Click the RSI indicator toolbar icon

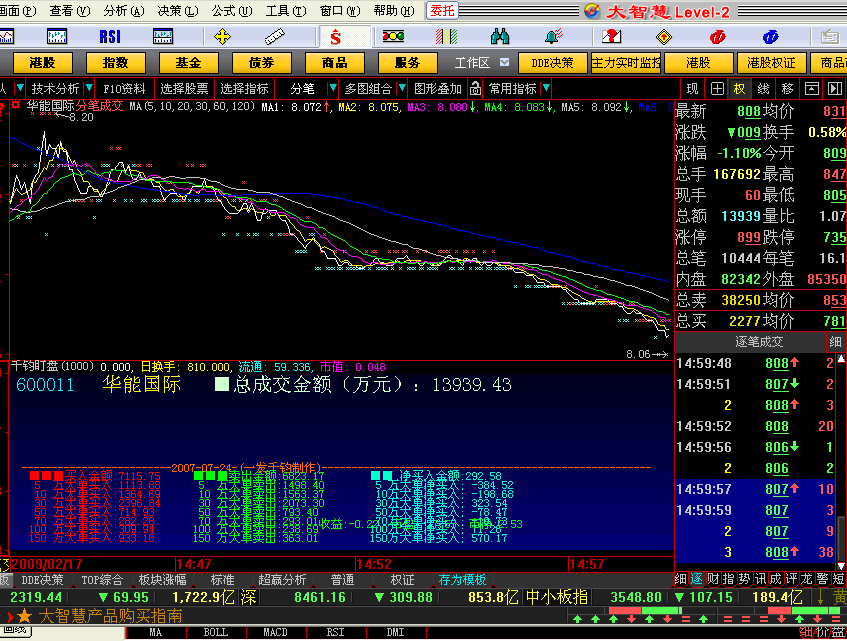110,37
